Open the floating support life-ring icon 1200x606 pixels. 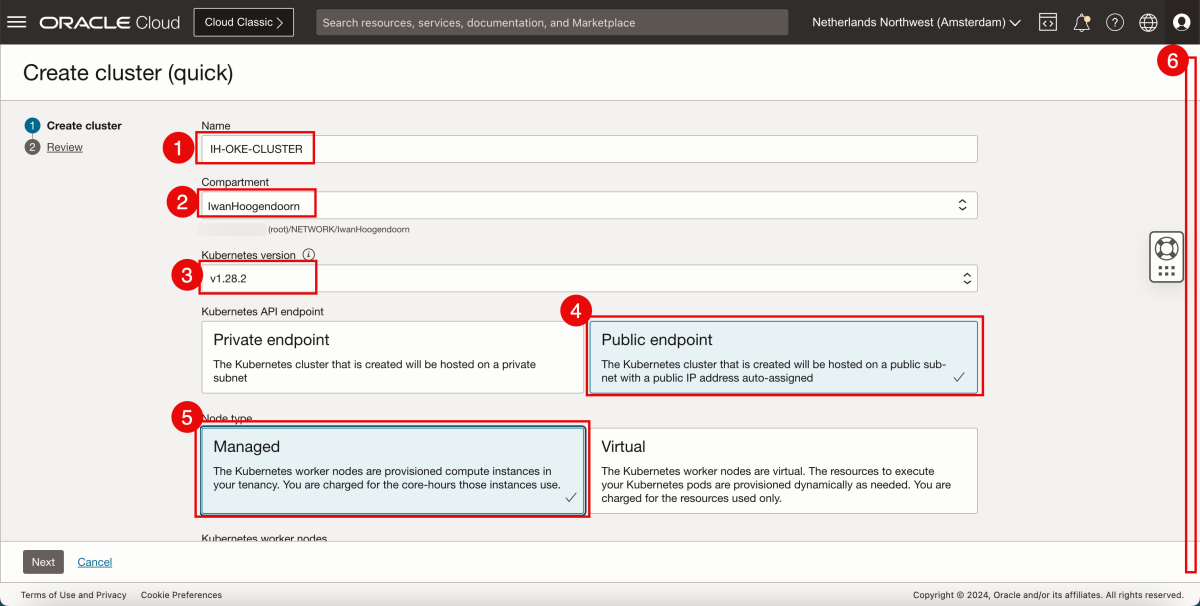(1166, 245)
